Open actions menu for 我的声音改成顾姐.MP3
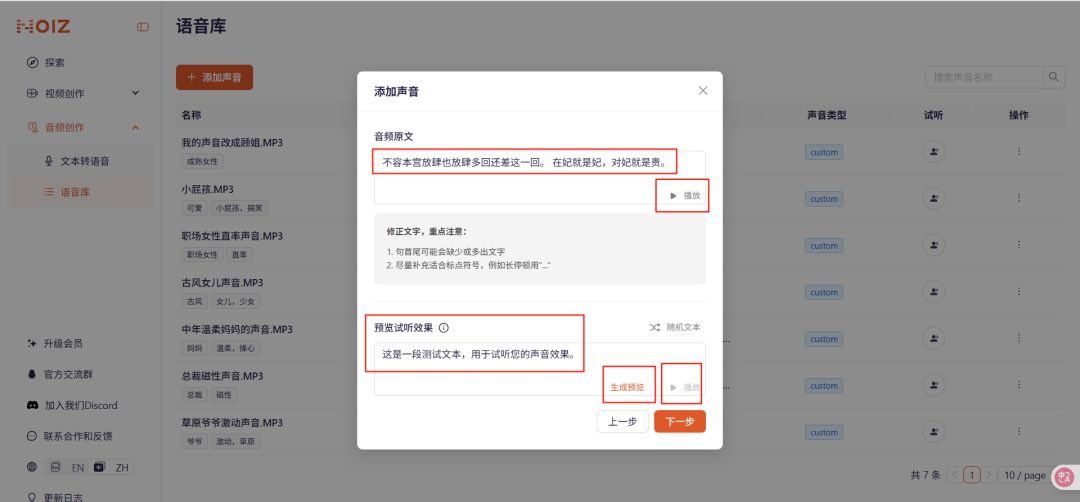Image resolution: width=1080 pixels, height=502 pixels. click(1019, 151)
